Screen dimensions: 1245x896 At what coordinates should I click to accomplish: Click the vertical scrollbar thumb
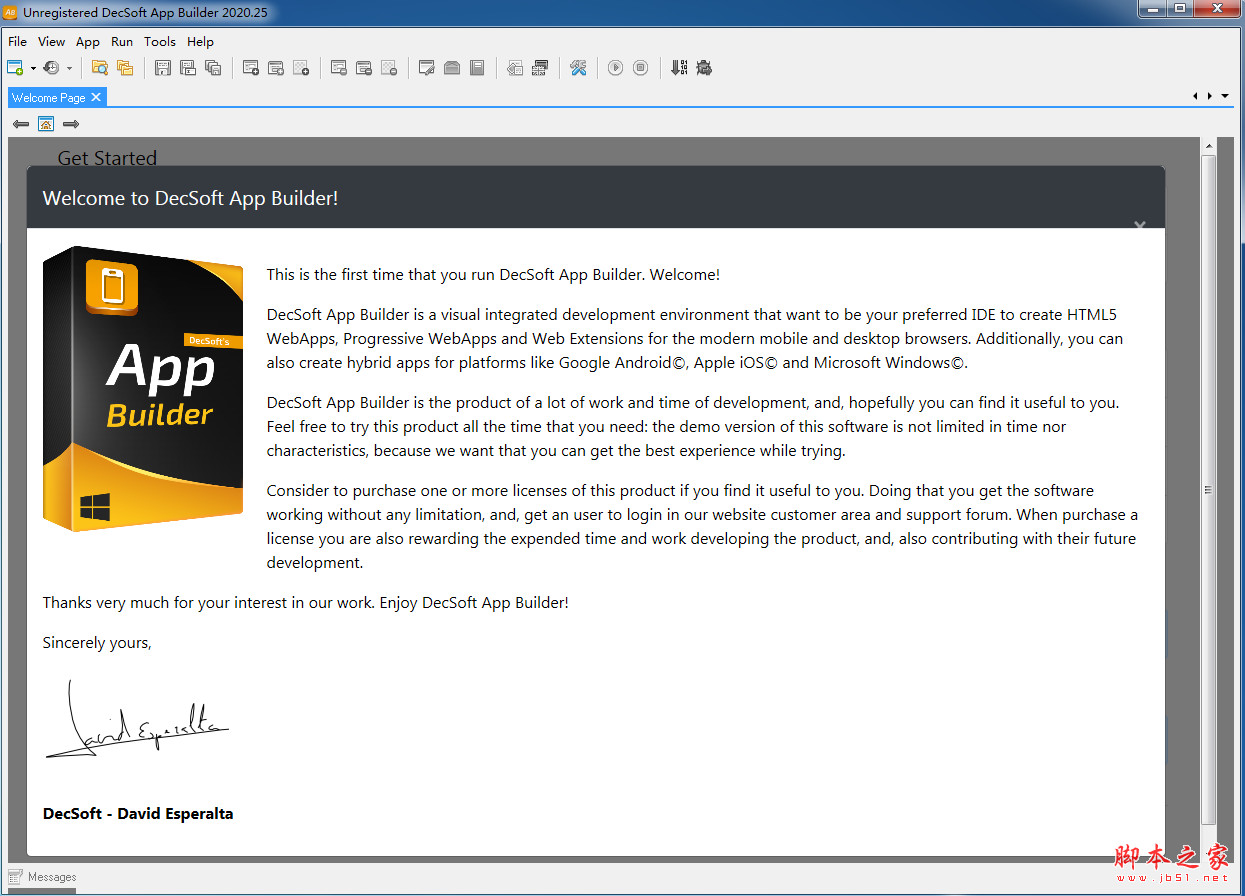[1209, 489]
